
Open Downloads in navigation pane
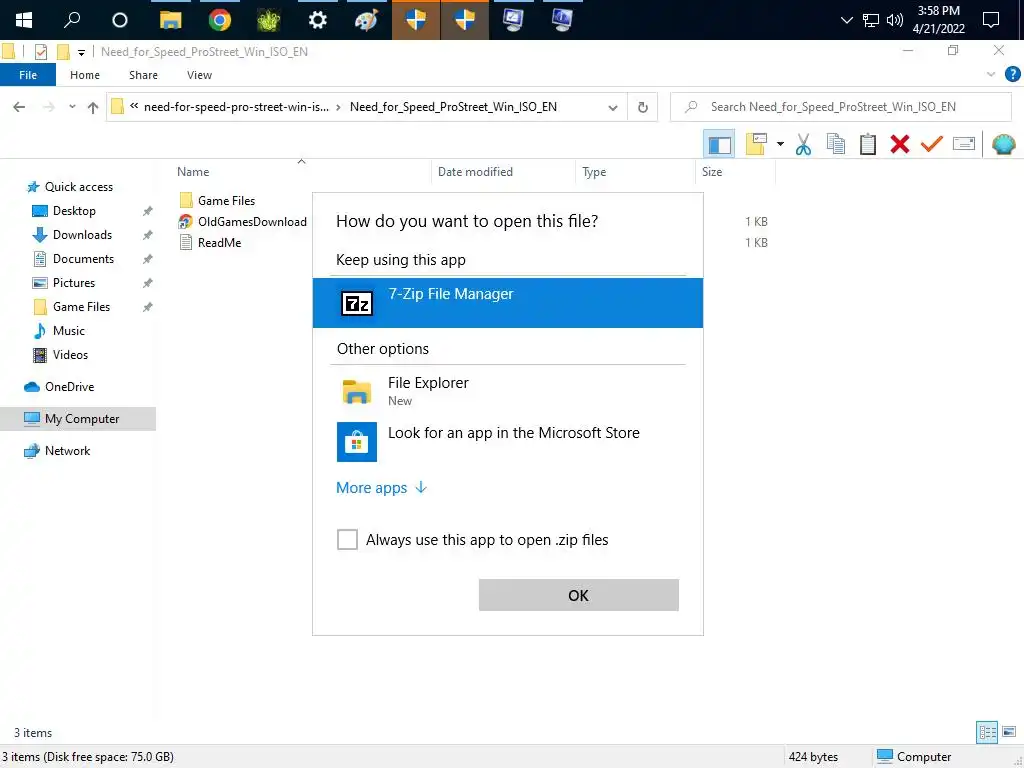(x=82, y=234)
